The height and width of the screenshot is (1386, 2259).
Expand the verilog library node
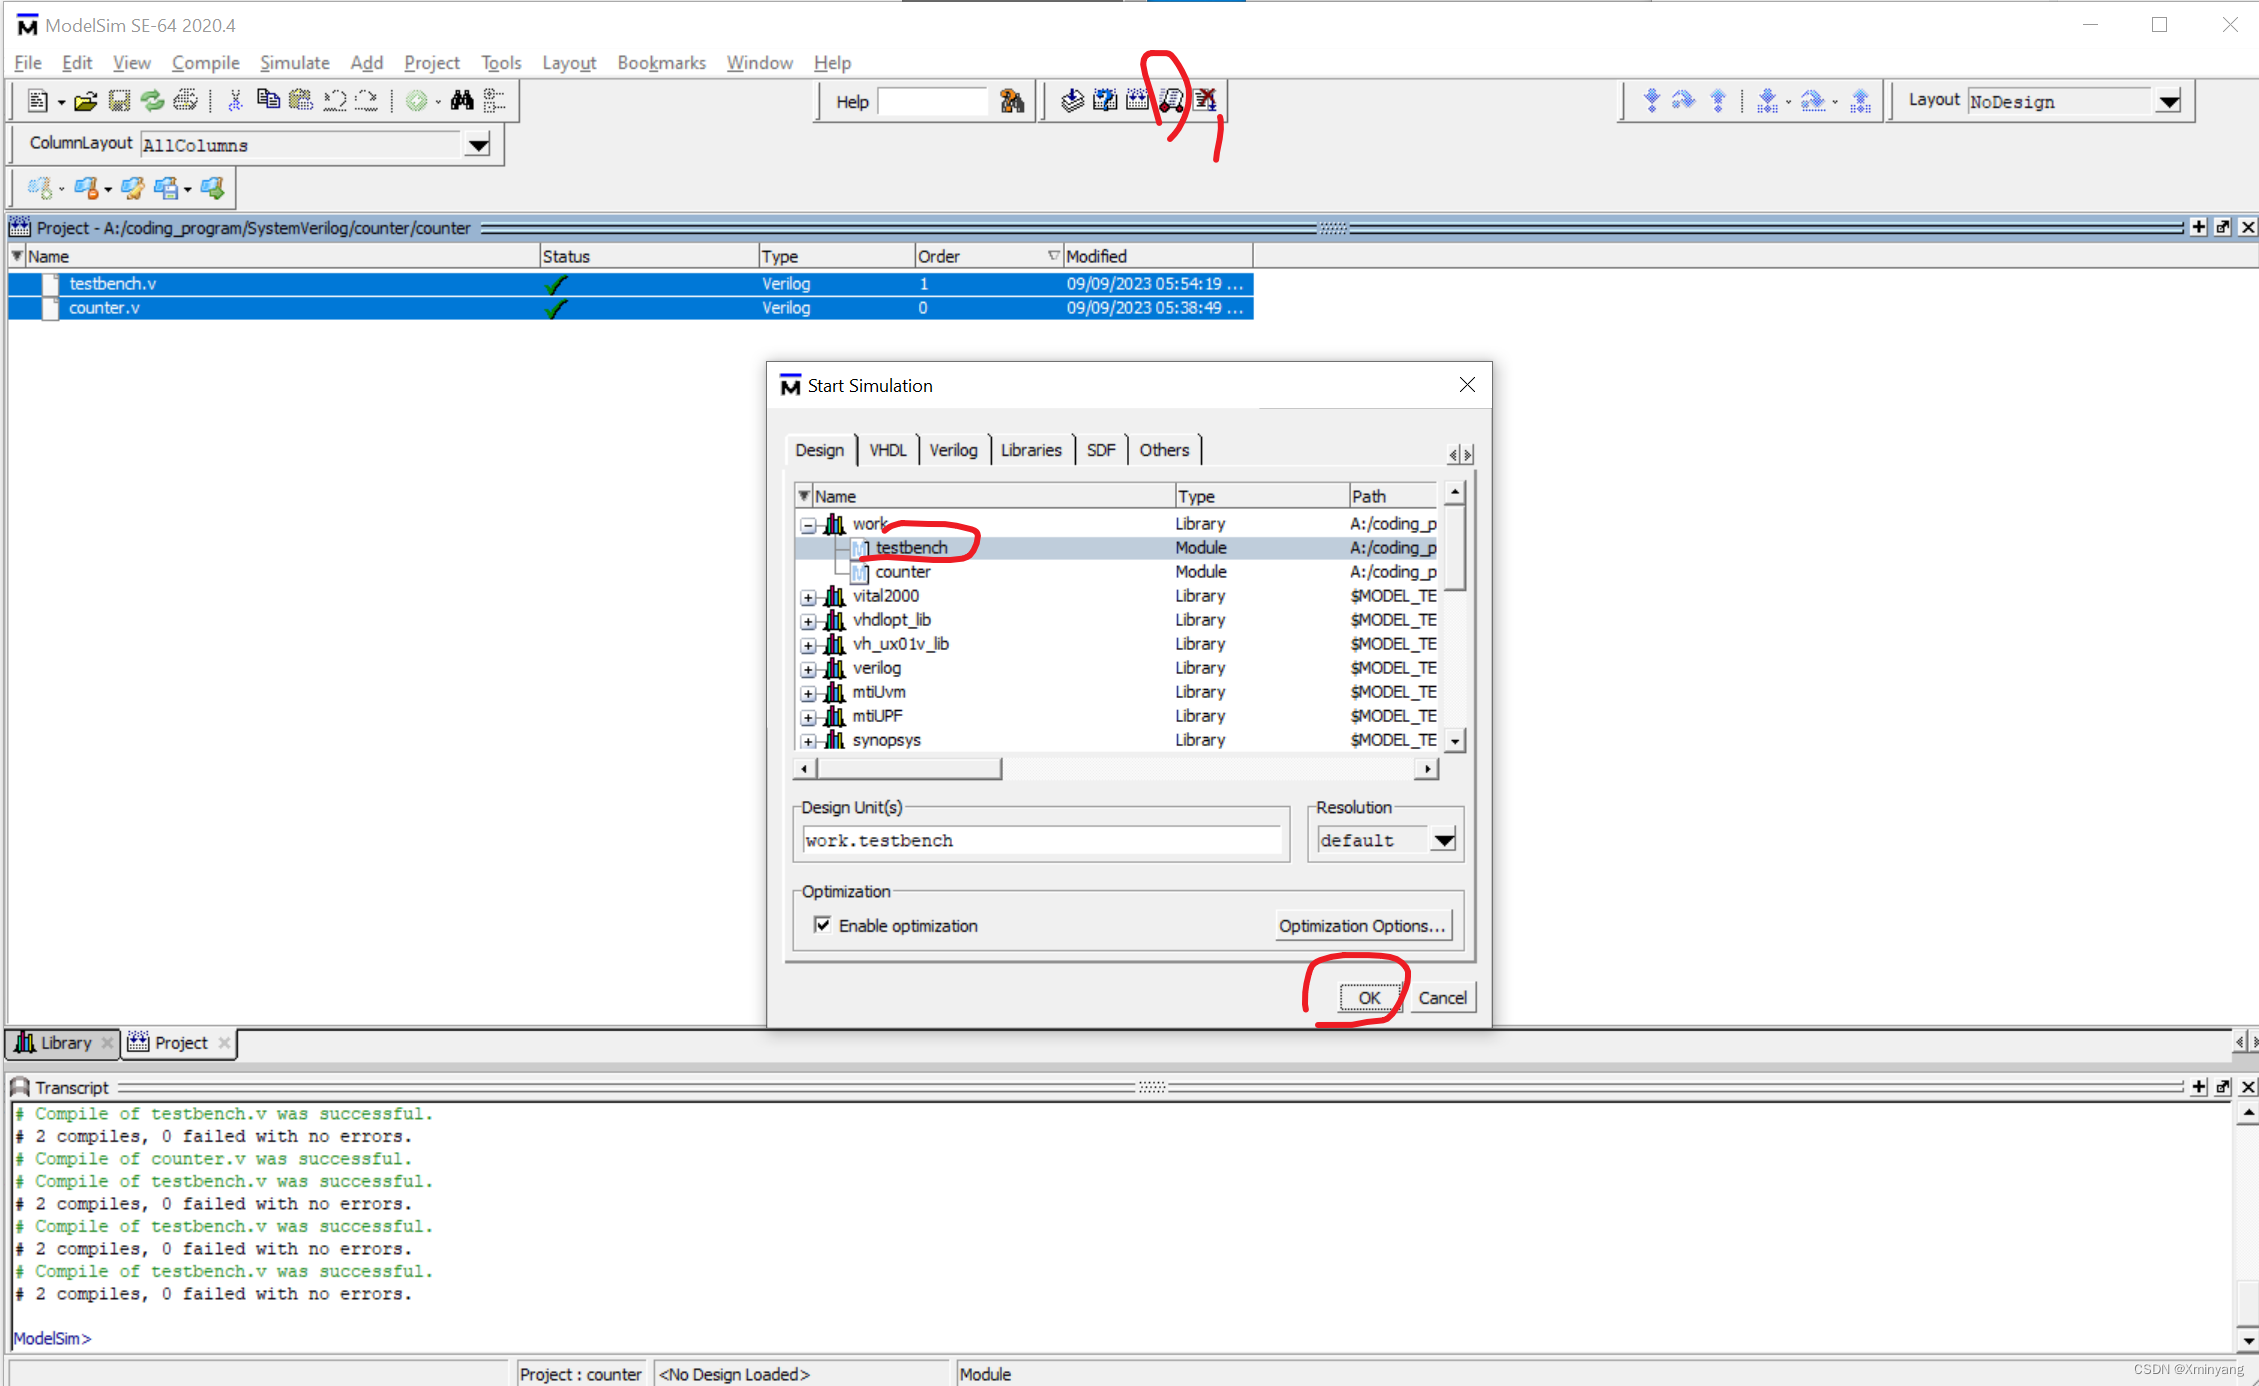point(808,670)
